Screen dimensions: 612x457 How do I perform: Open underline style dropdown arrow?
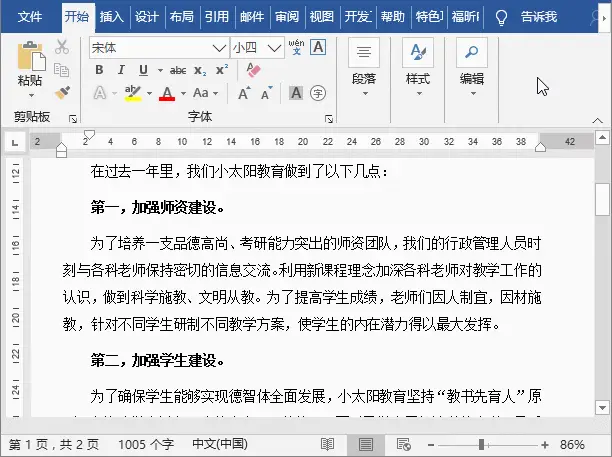(160, 71)
